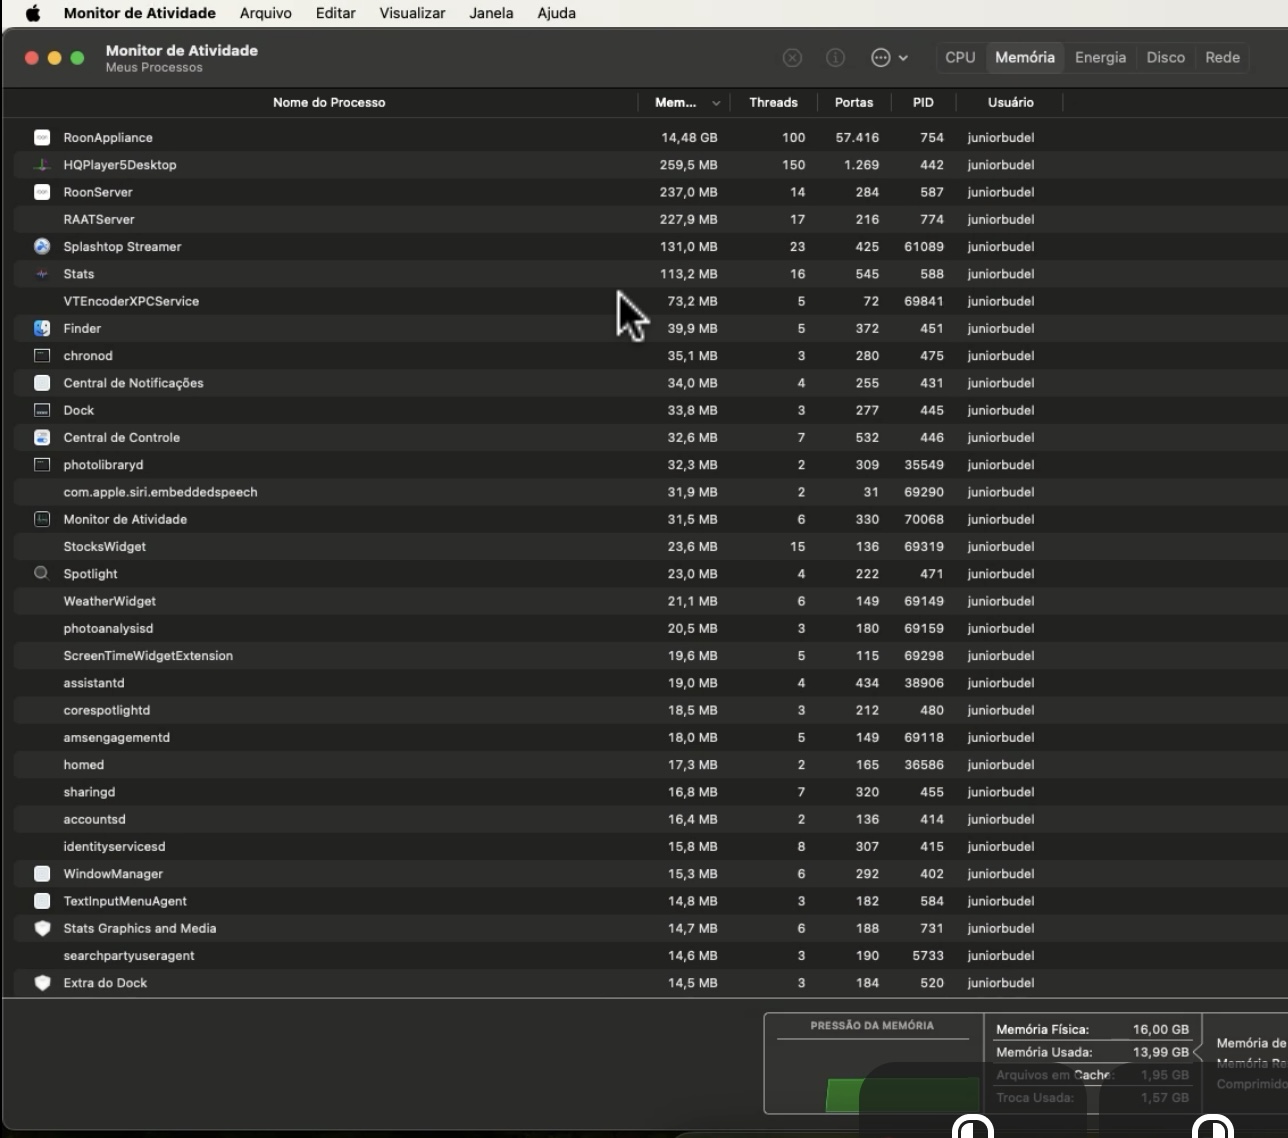Image resolution: width=1288 pixels, height=1138 pixels.
Task: Select the chronod process icon
Action: click(x=42, y=356)
